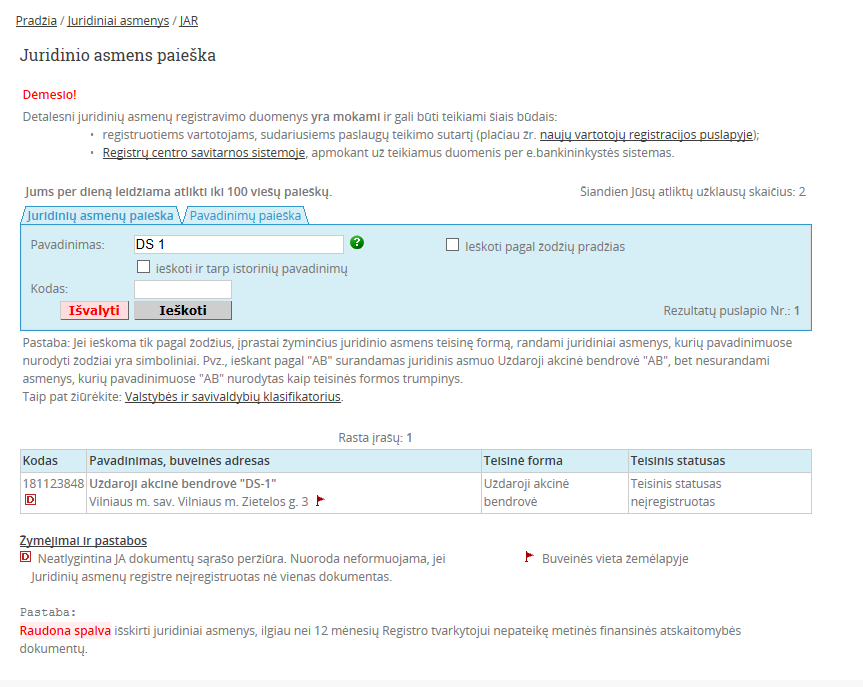This screenshot has height=687, width=863.
Task: Open document list D icon under 181123848
Action: [31, 500]
